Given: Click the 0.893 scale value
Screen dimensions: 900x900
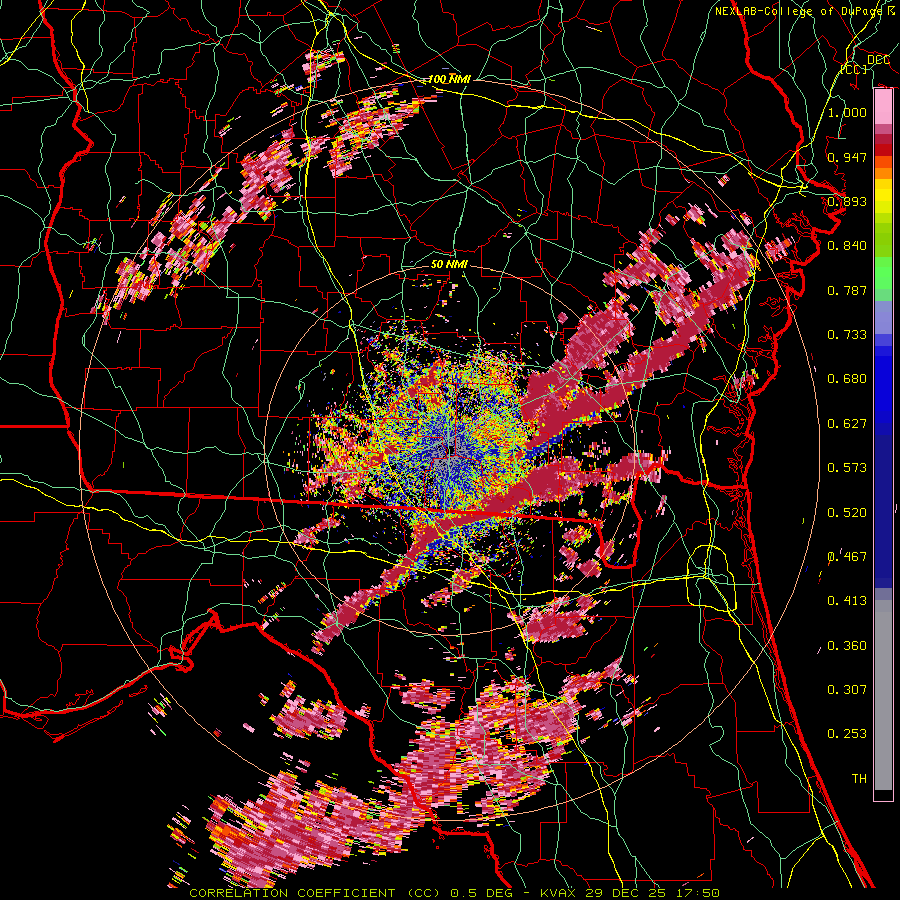Looking at the screenshot, I should pos(847,201).
